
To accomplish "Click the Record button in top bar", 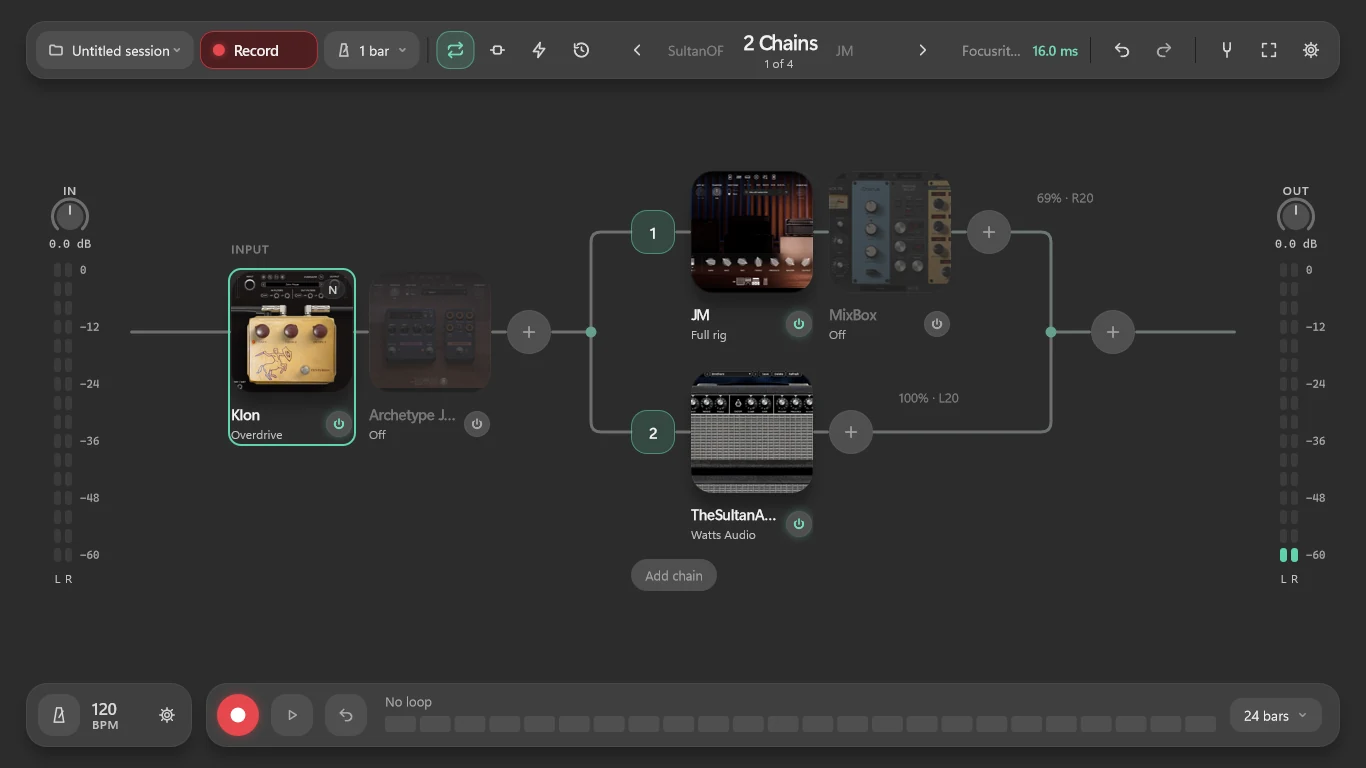I will [x=259, y=50].
